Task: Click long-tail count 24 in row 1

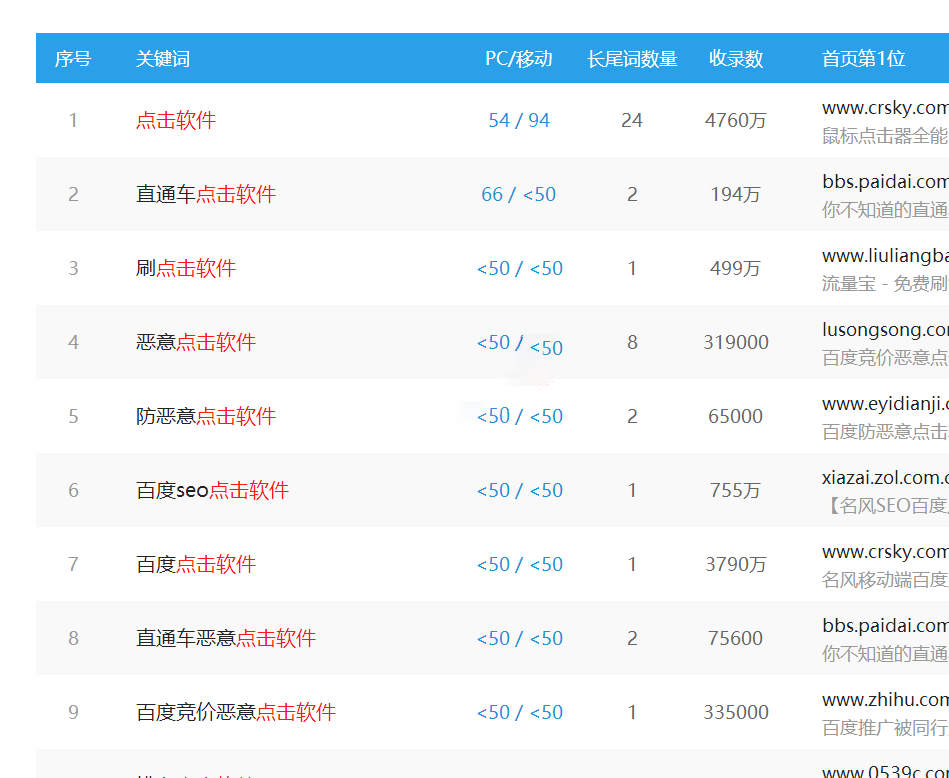Action: tap(632, 120)
